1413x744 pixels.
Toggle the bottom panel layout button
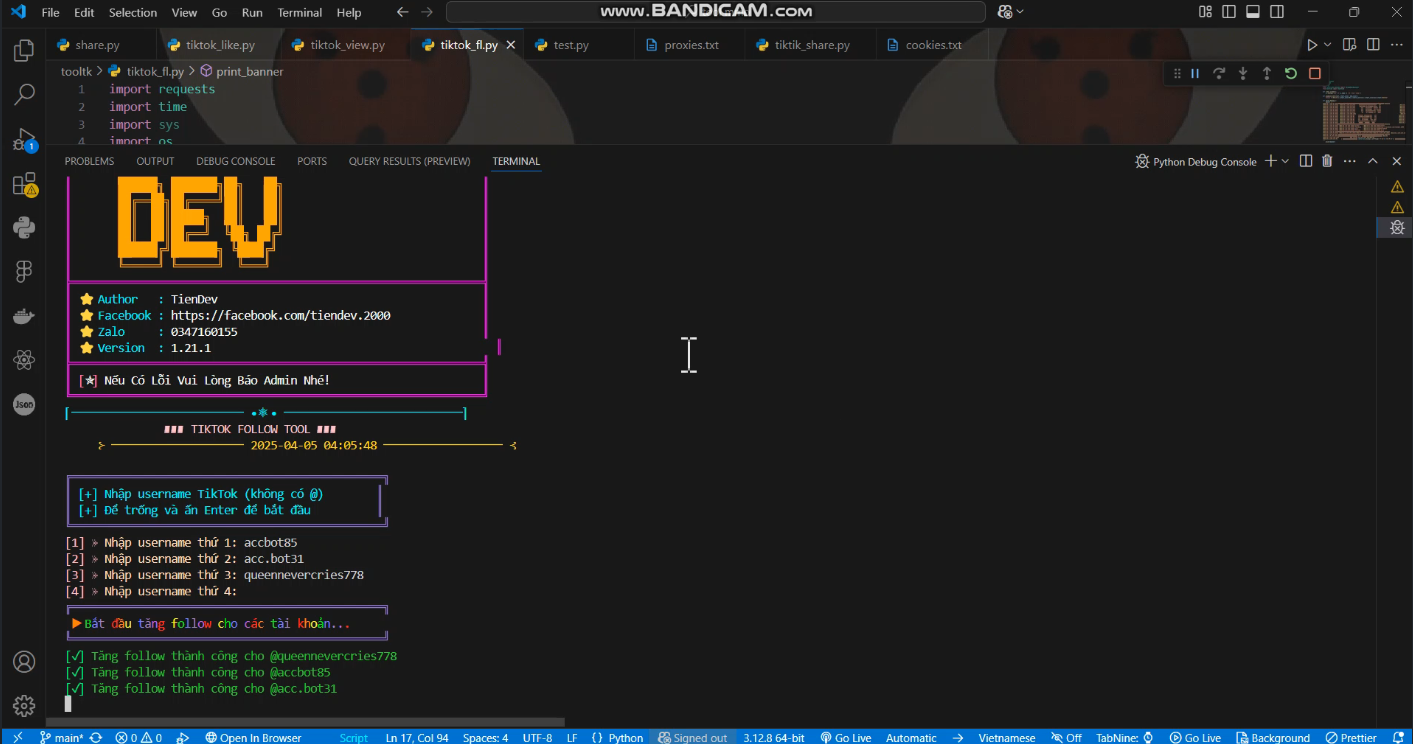[x=1254, y=12]
